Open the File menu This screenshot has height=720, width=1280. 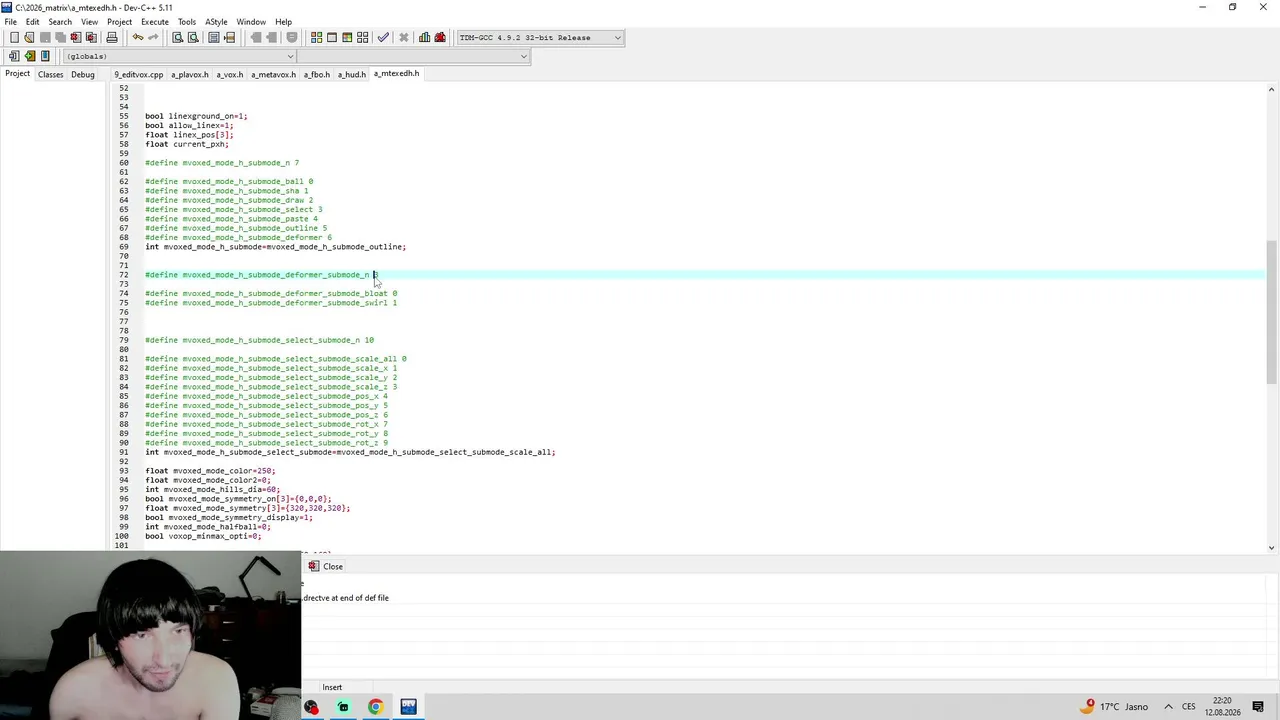point(10,22)
